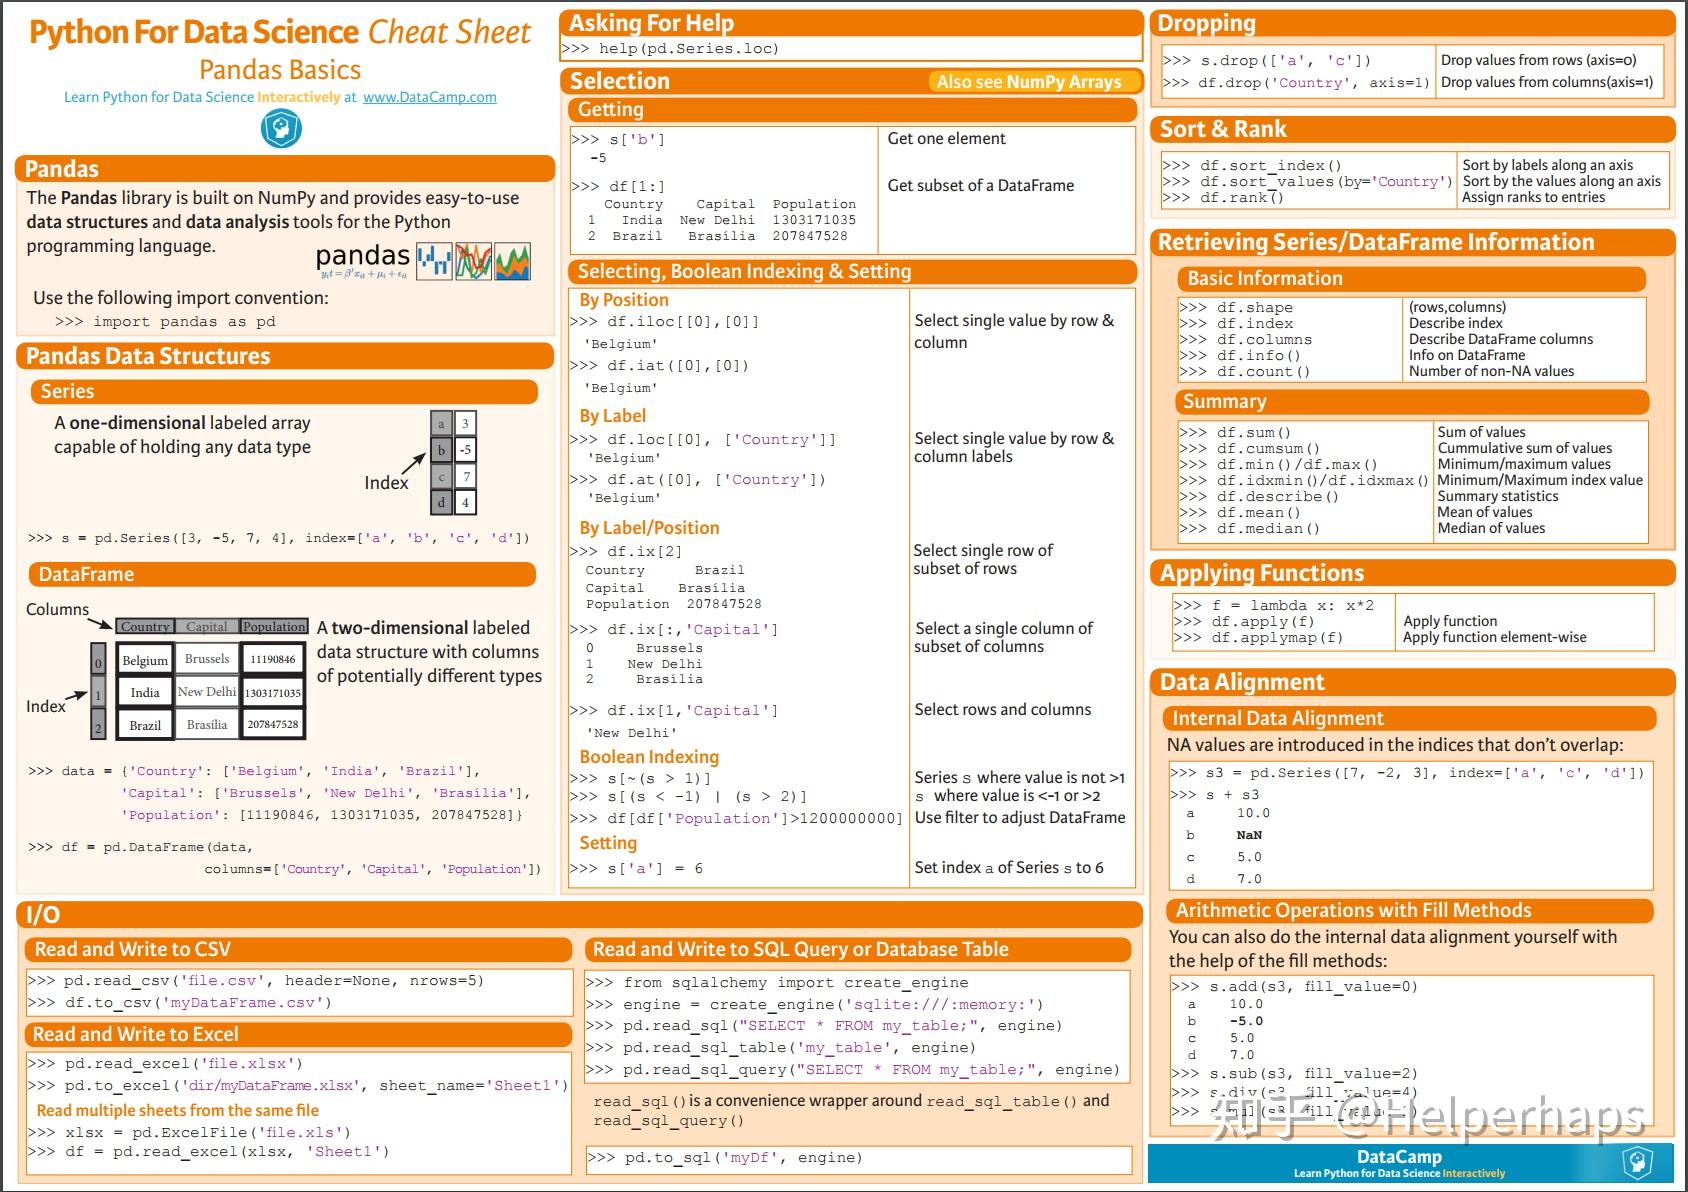Select the blue bar chart icon beside pandas logo

pyautogui.click(x=434, y=261)
